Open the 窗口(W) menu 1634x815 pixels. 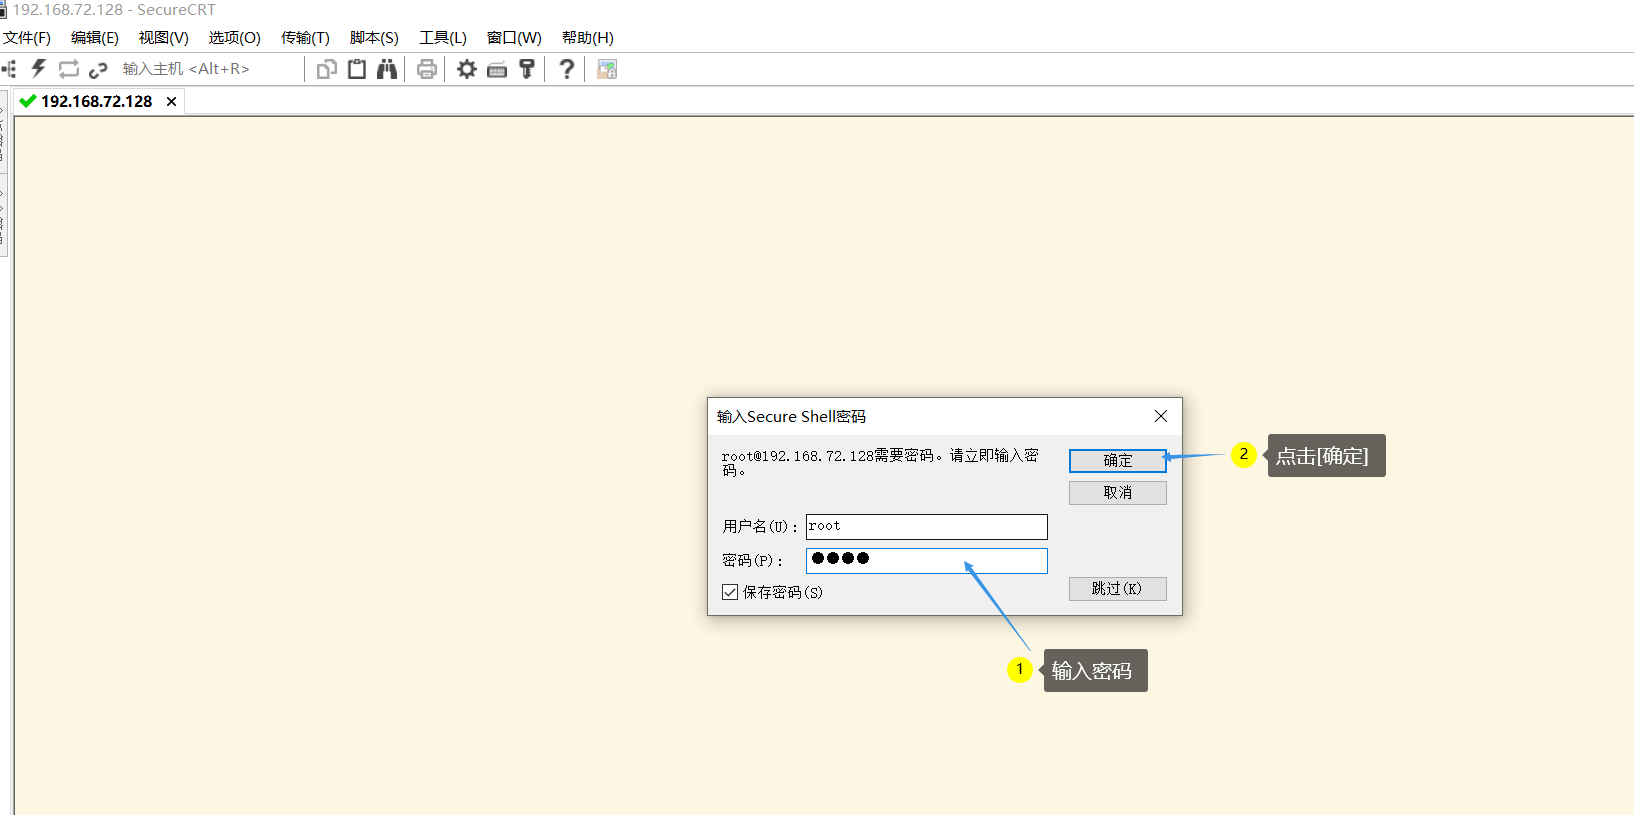point(514,38)
